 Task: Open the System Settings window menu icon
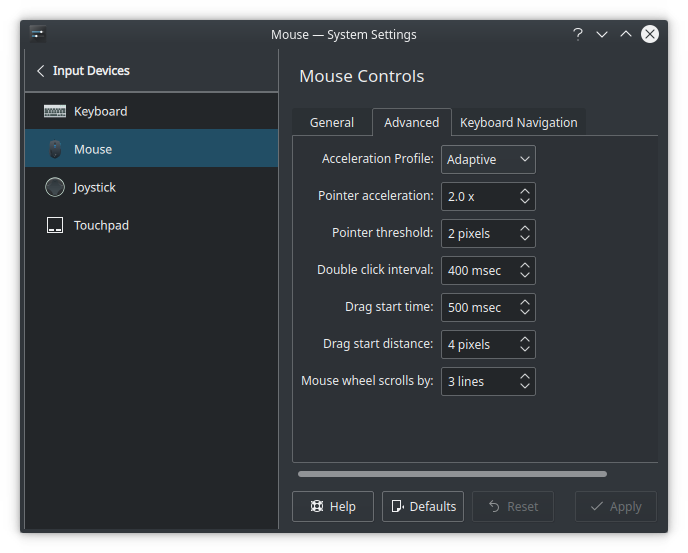(x=38, y=34)
